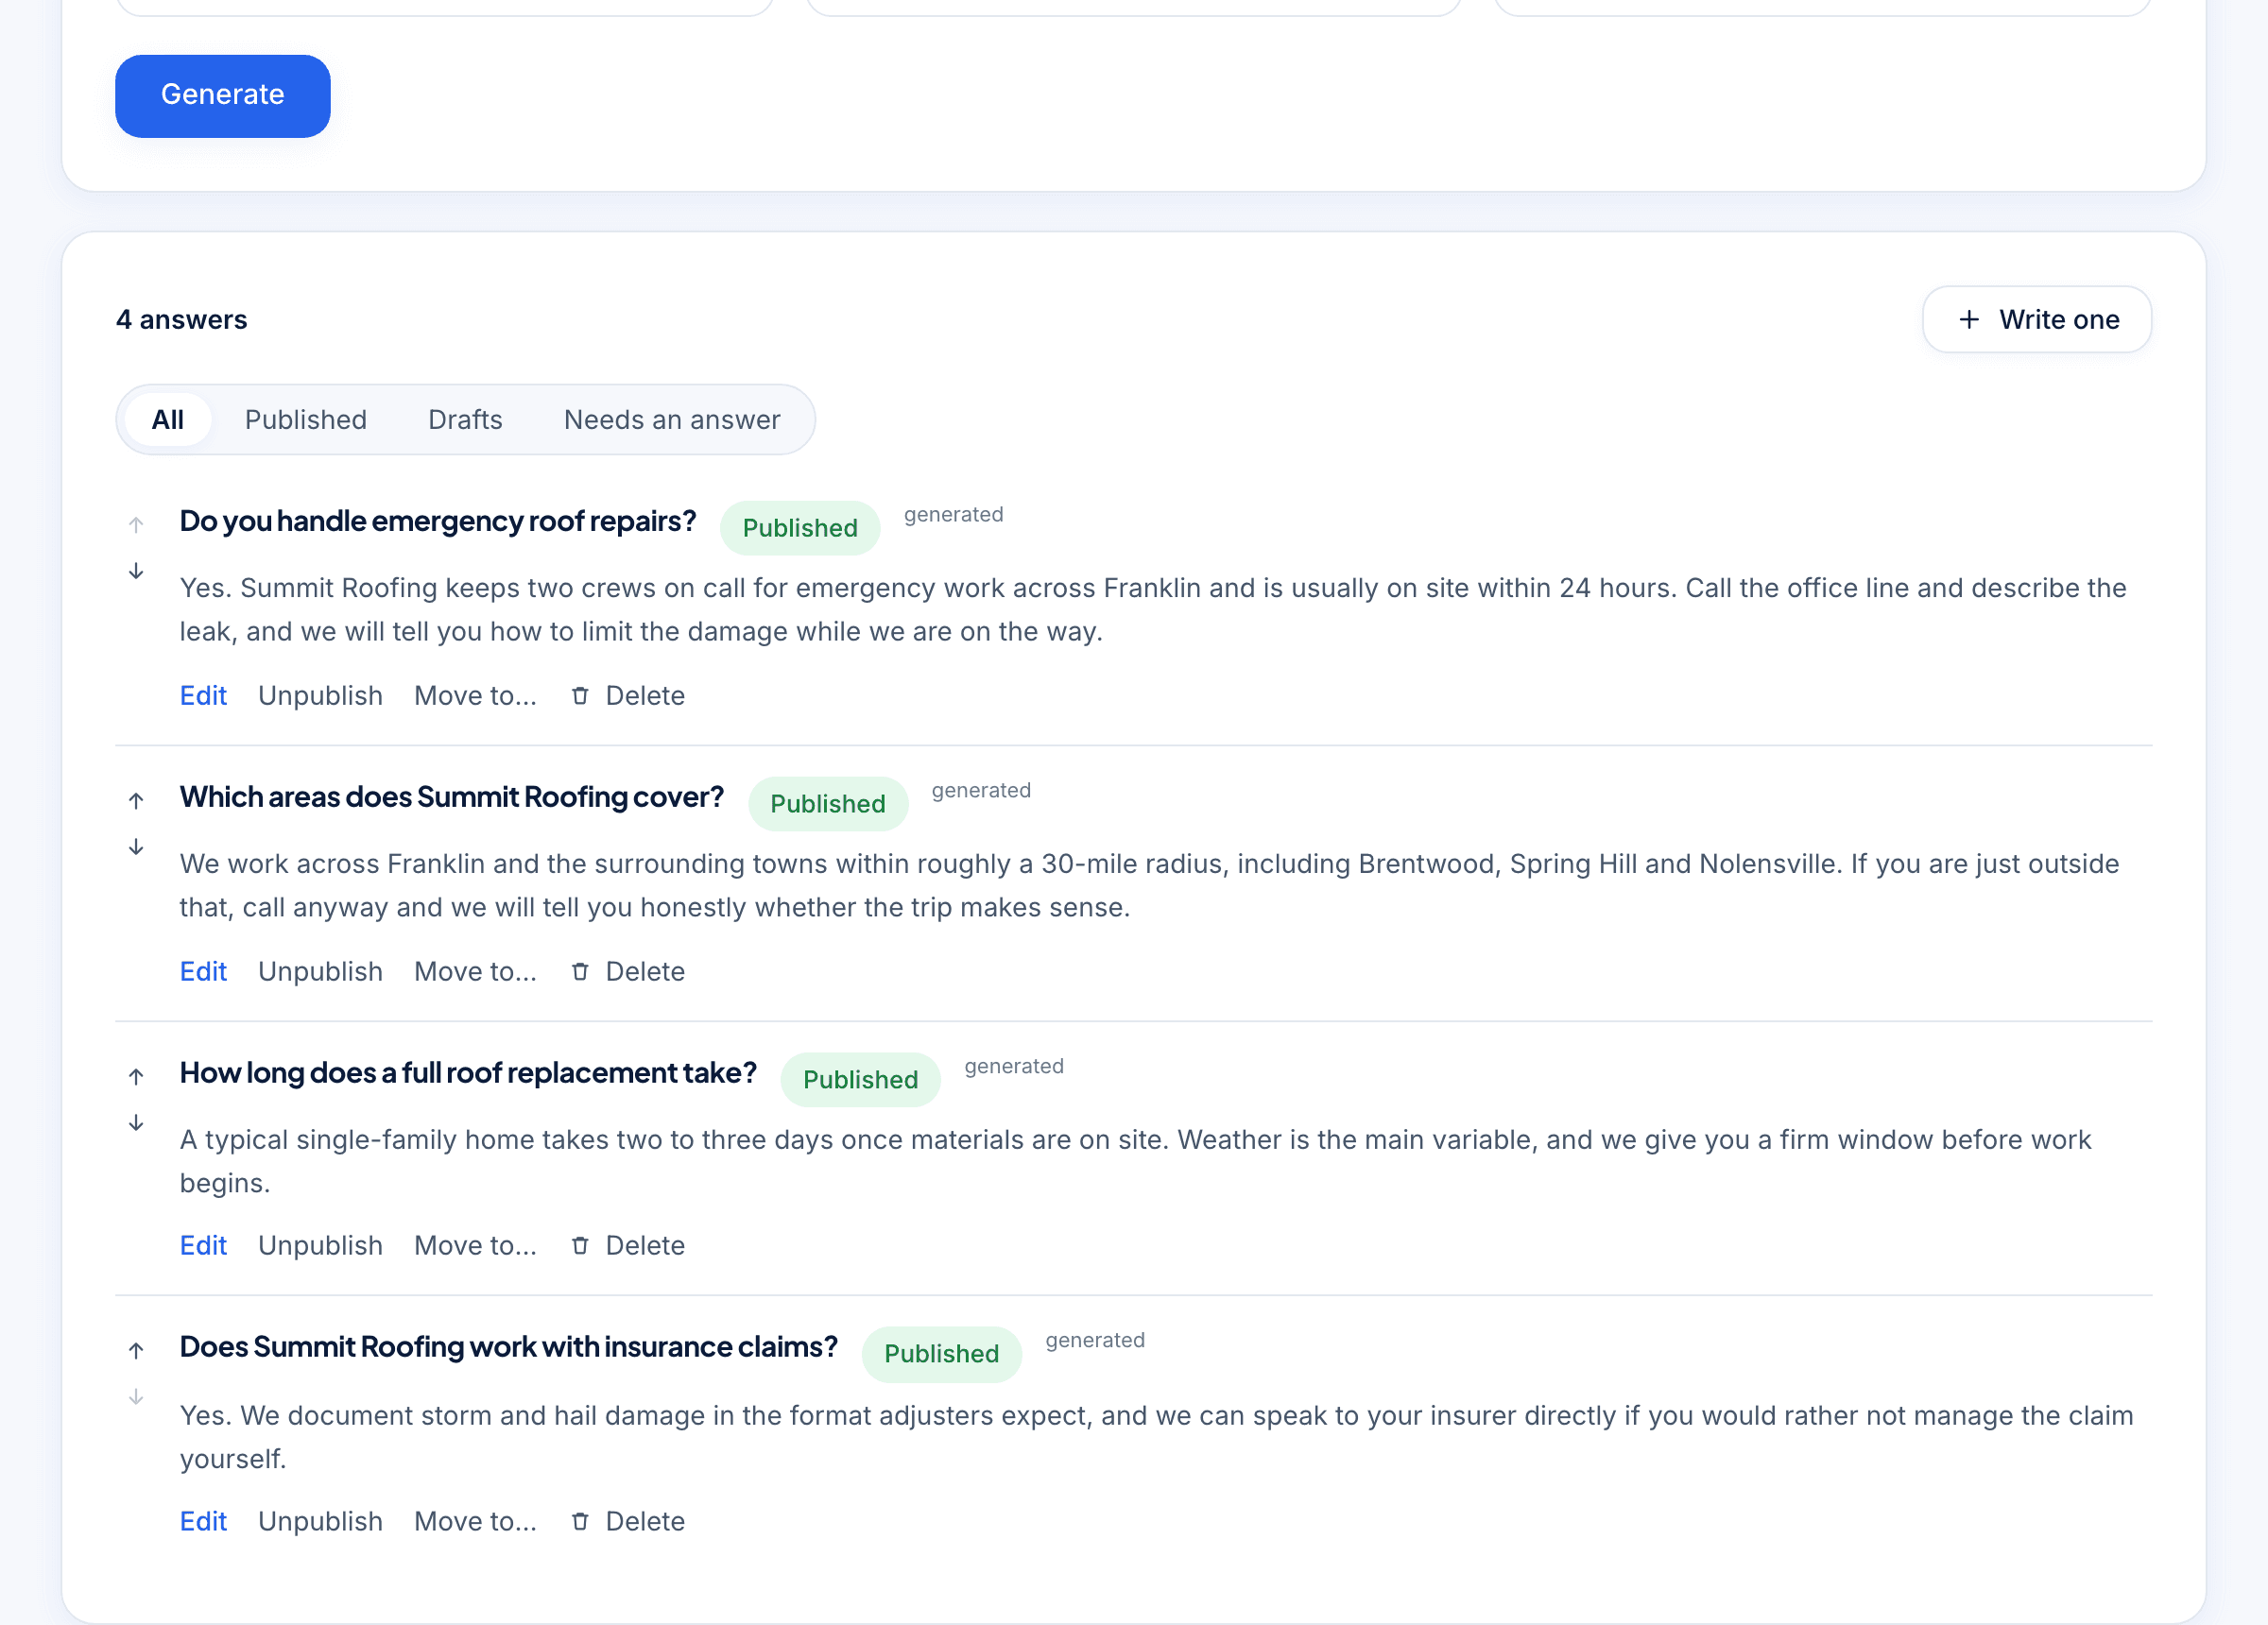Screen dimensions: 2268x1625
Task: Click answer text starting 'Yes. Summit Roofing keeps'
Action: pyautogui.click(x=1153, y=609)
